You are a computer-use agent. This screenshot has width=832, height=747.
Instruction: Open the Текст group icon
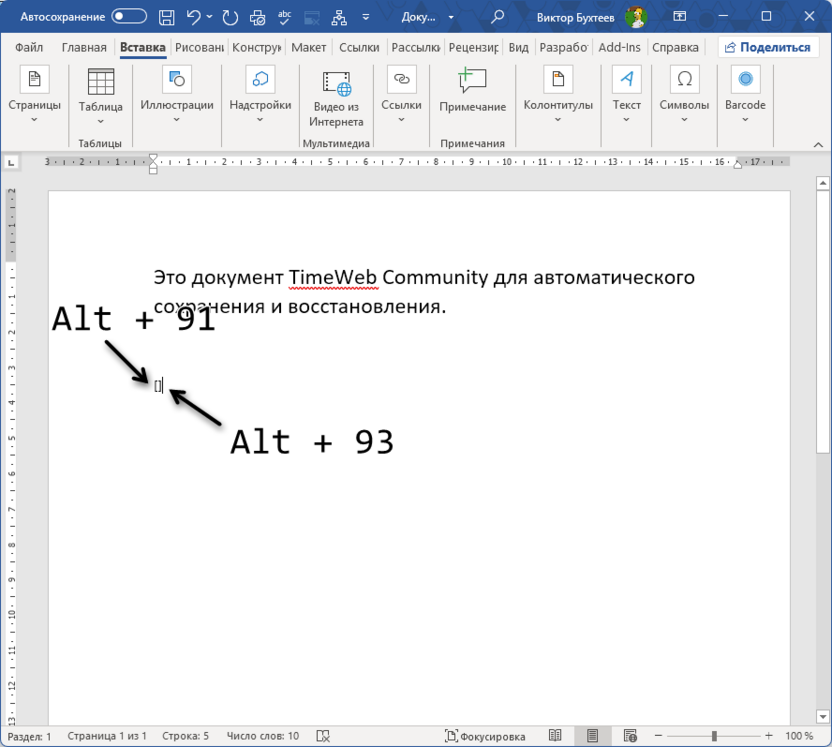[627, 80]
